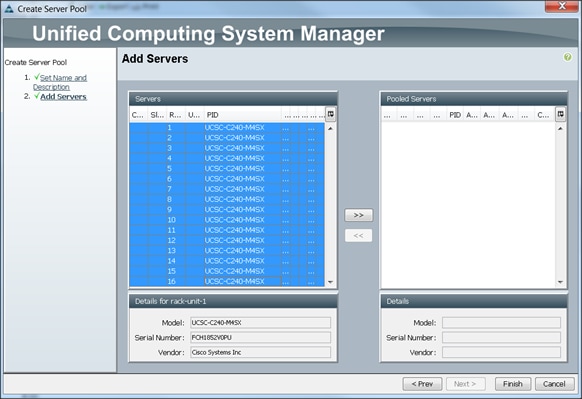Select server row 13 UCSC-C240-M4SX
The image size is (582, 399).
click(227, 251)
